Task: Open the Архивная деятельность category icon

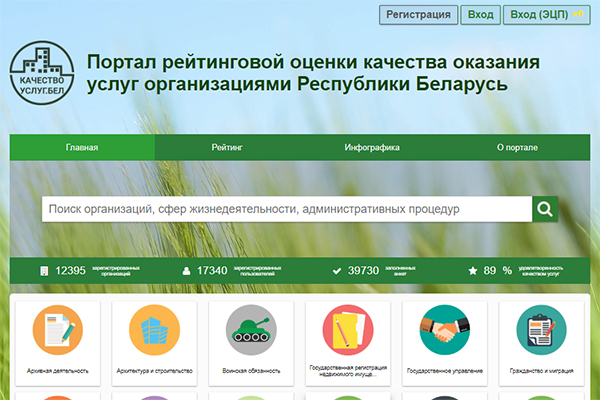Action: coord(58,330)
